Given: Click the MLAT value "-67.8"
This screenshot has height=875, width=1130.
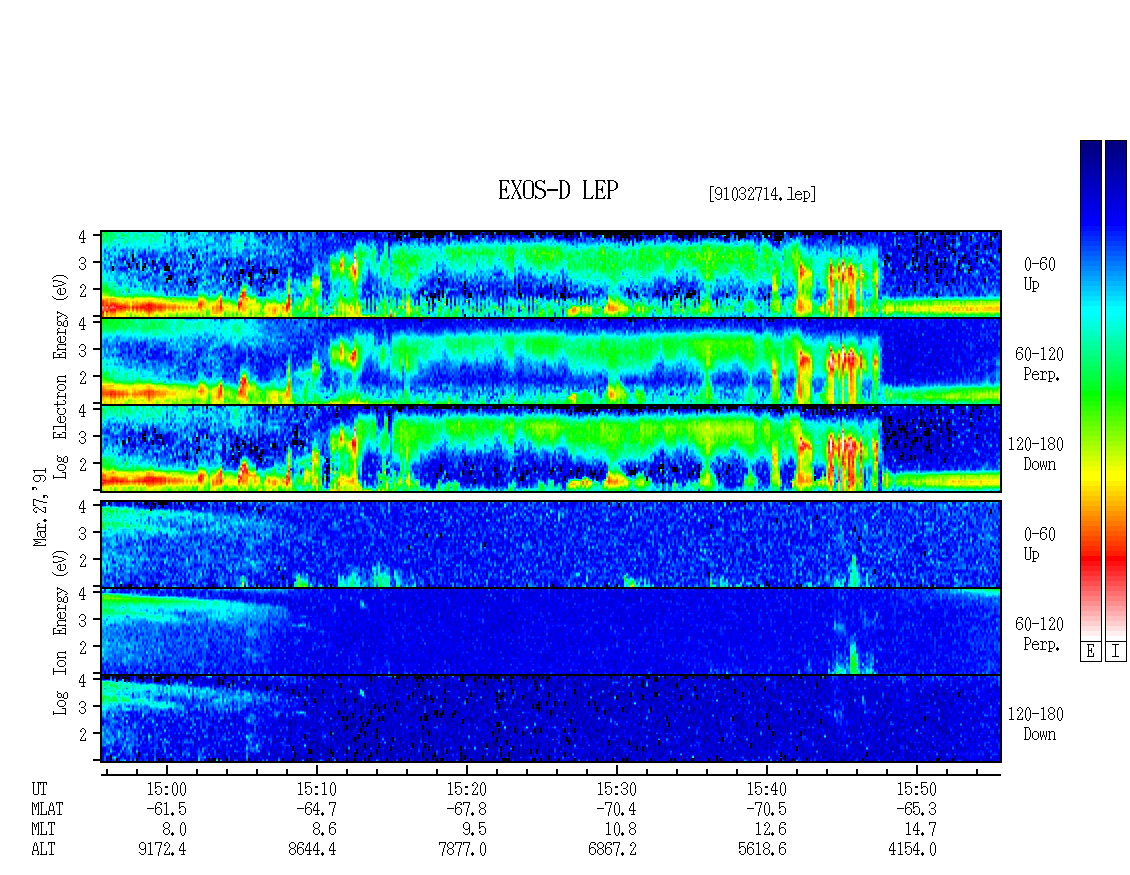Looking at the screenshot, I should click(466, 809).
